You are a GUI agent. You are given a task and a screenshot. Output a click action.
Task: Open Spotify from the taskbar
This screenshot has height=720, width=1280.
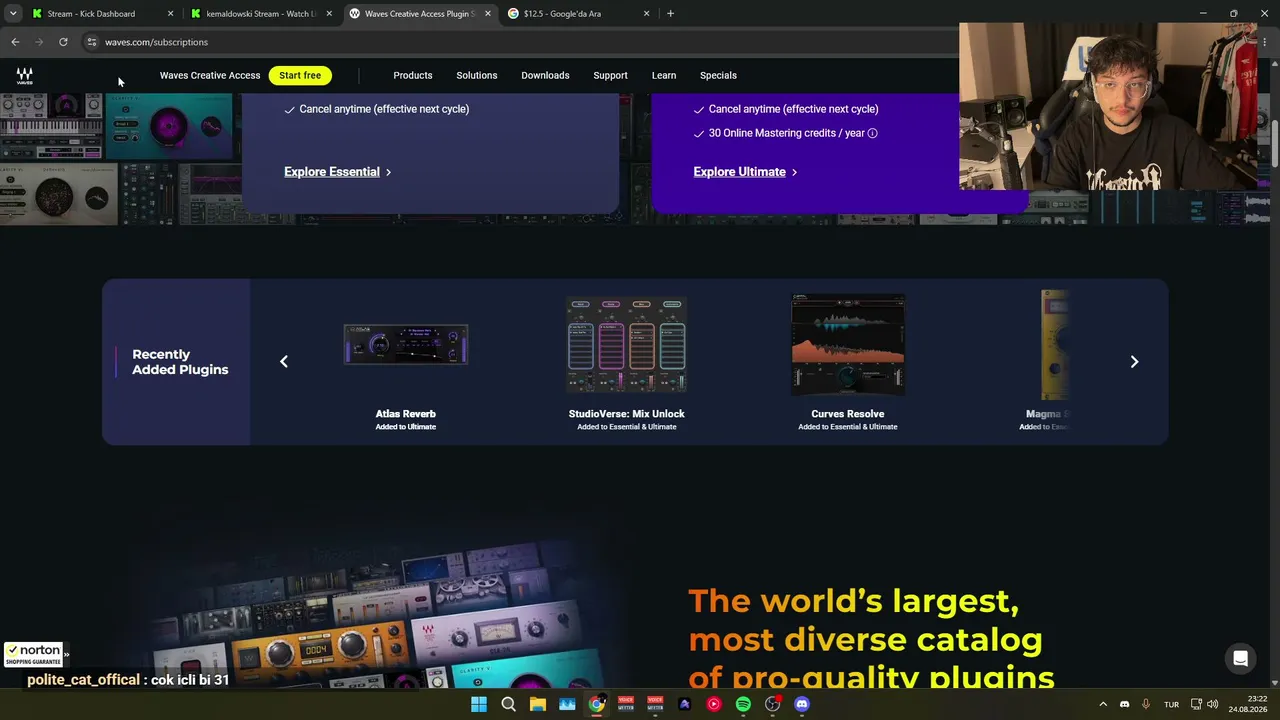743,704
